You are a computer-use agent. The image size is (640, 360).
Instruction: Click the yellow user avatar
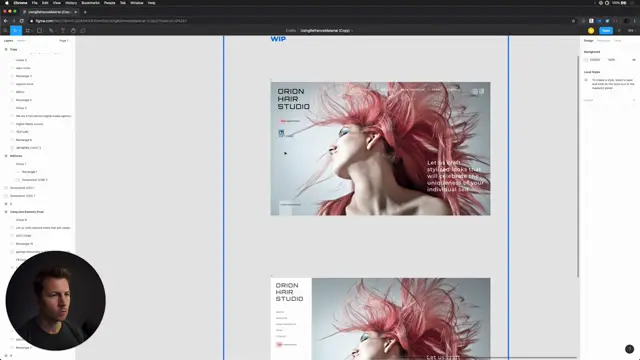(591, 31)
